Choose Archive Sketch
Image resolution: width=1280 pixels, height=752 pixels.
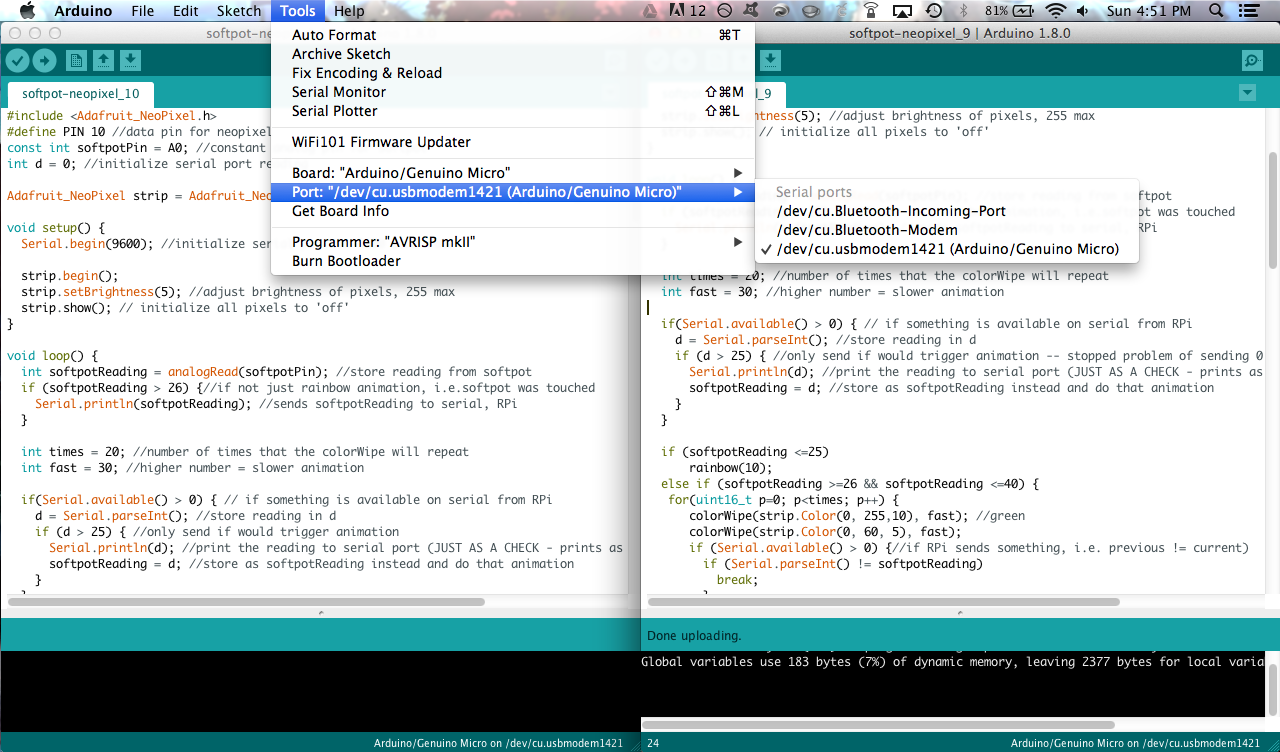pyautogui.click(x=513, y=54)
